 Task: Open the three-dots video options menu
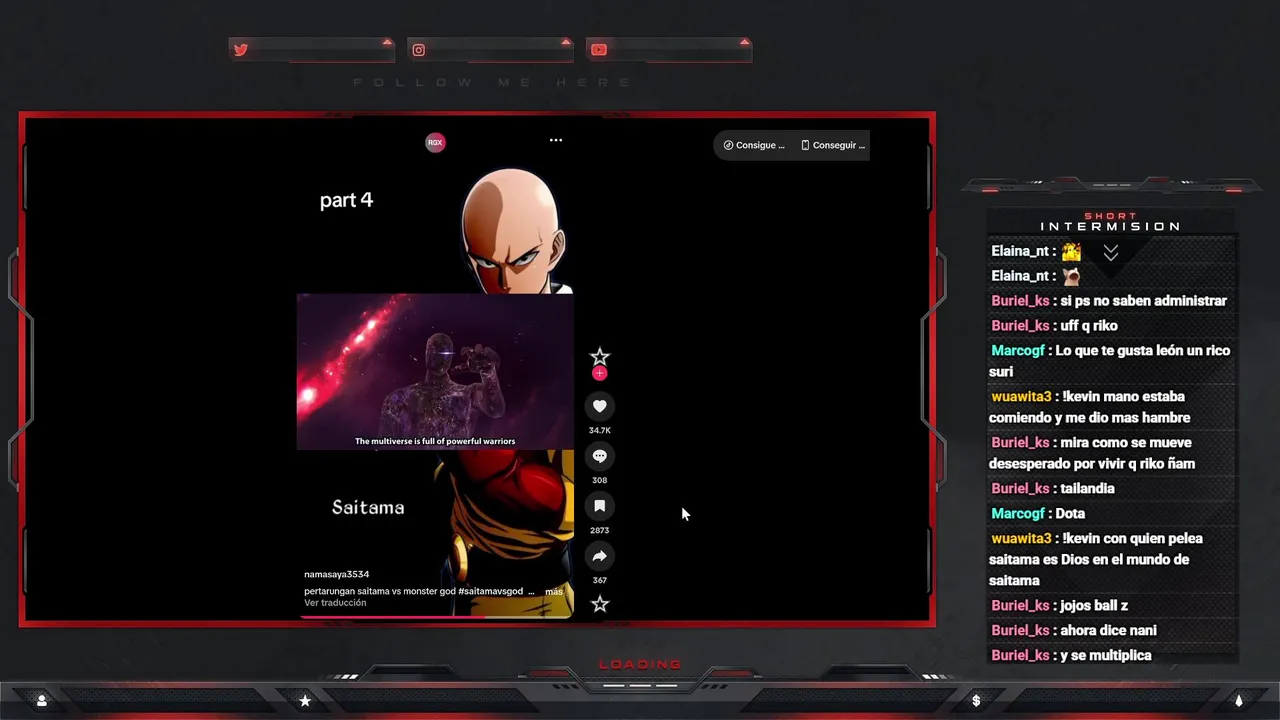coord(556,140)
